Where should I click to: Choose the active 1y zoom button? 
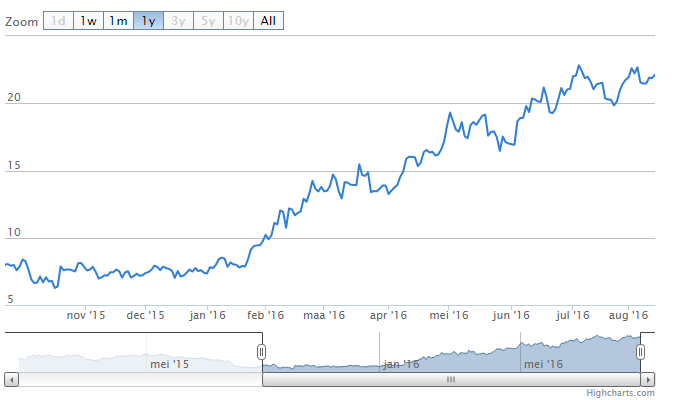click(x=148, y=20)
